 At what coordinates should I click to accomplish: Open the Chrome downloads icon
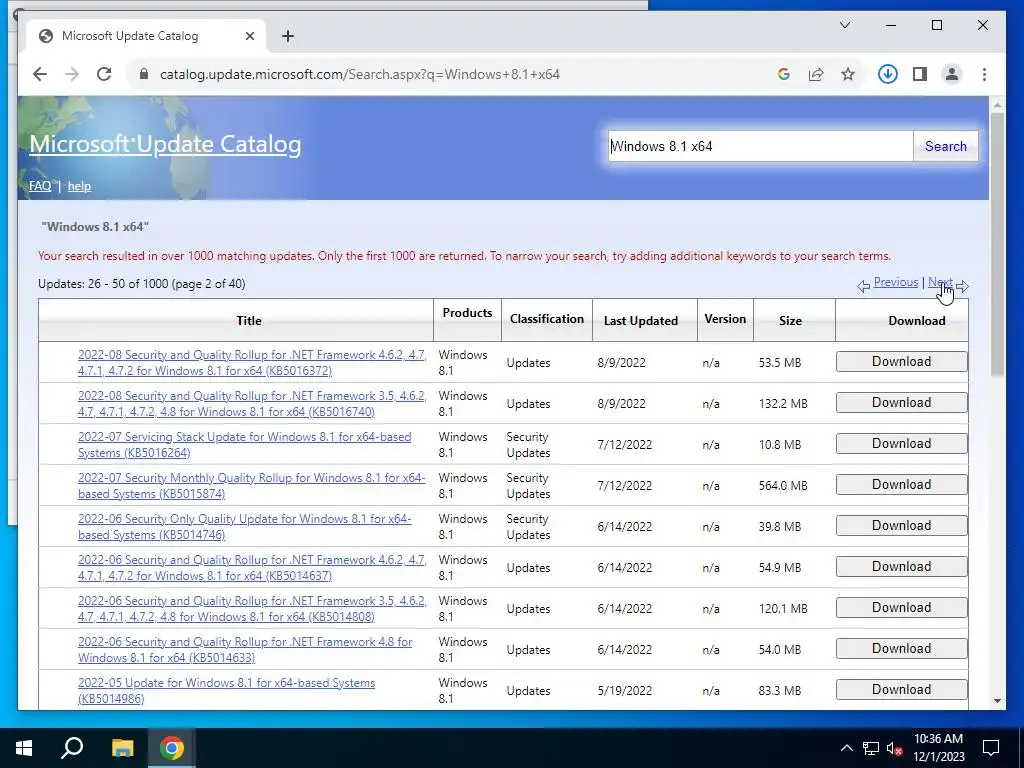click(888, 74)
